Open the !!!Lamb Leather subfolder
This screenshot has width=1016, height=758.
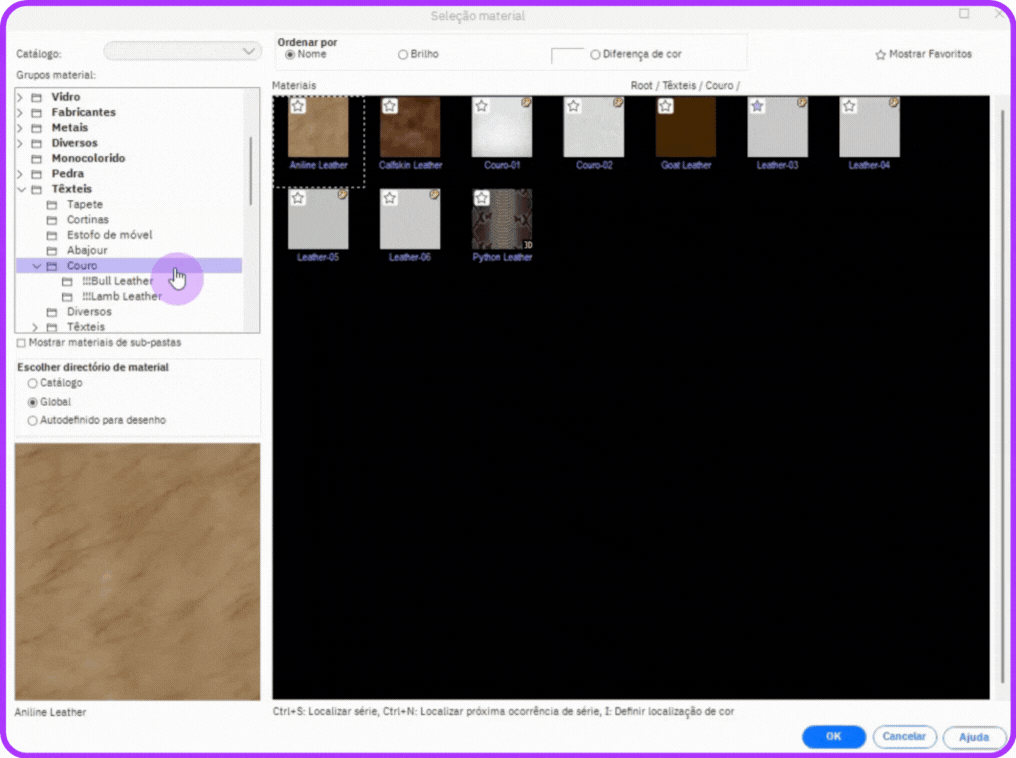pos(121,297)
